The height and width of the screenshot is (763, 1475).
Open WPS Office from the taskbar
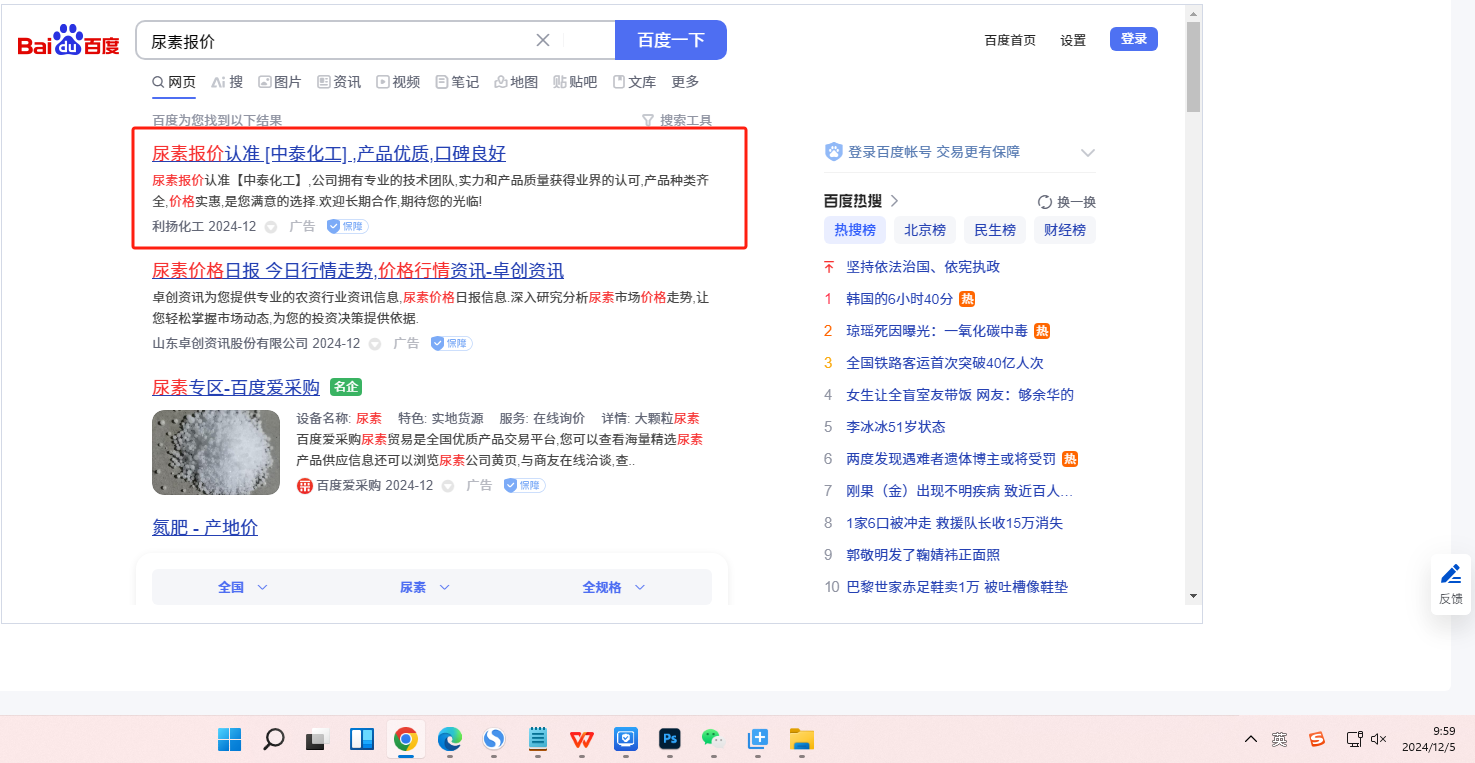coord(581,739)
